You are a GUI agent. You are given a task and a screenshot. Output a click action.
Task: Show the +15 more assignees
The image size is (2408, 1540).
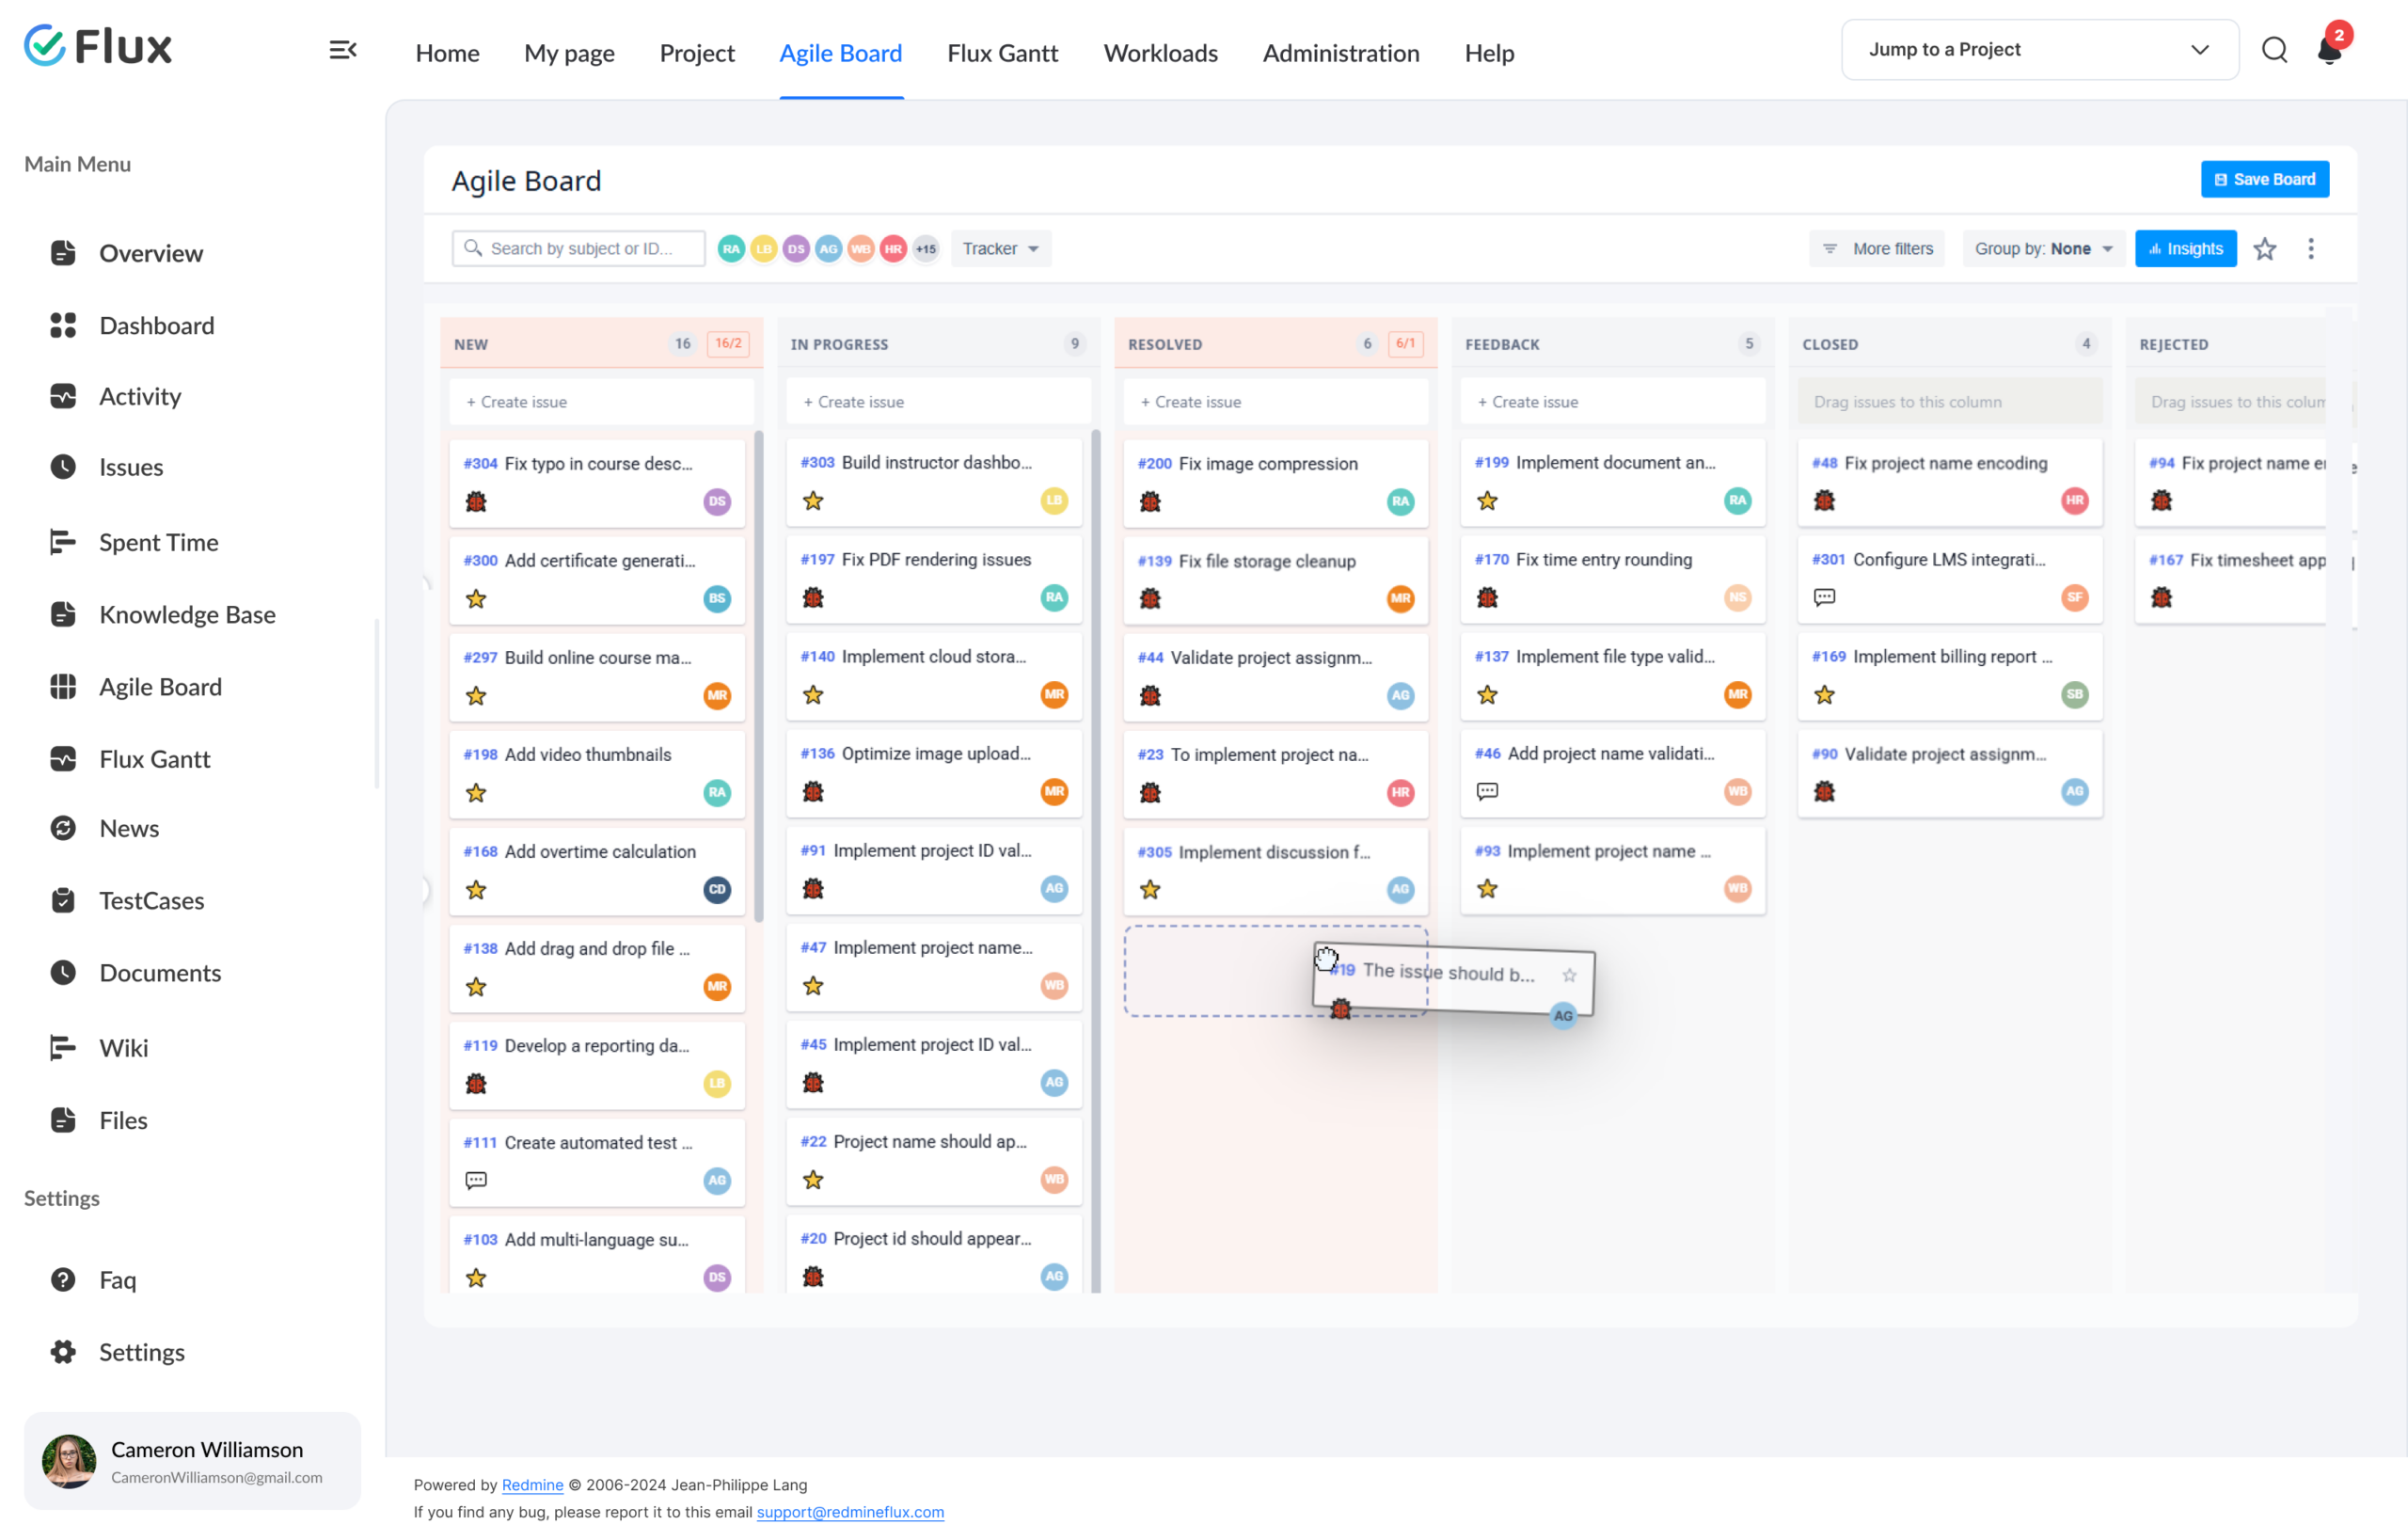point(926,249)
